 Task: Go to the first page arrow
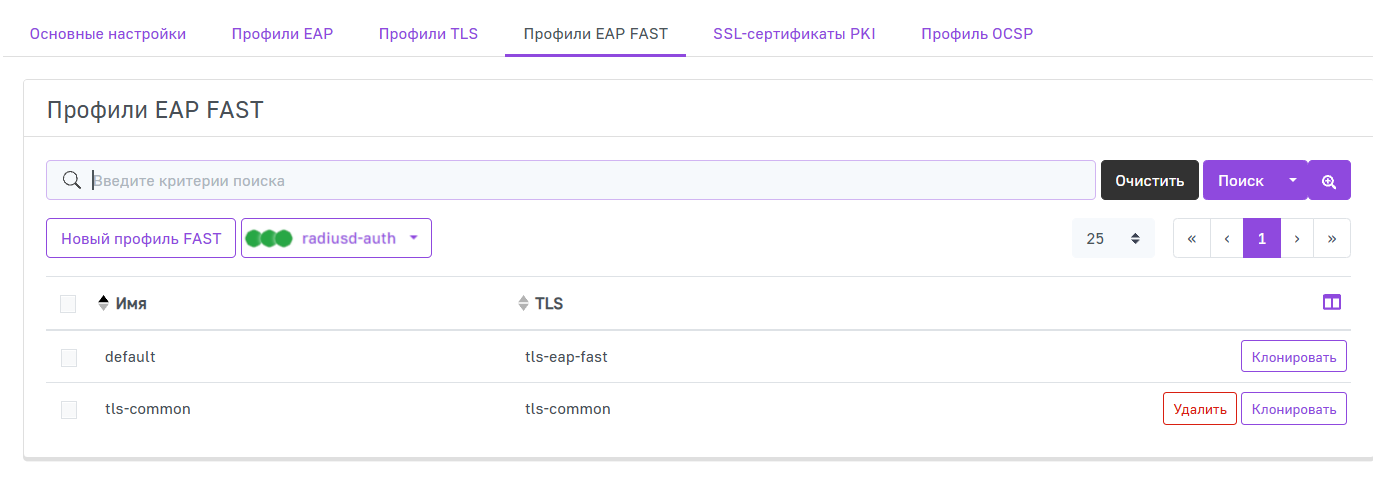pyautogui.click(x=1192, y=239)
